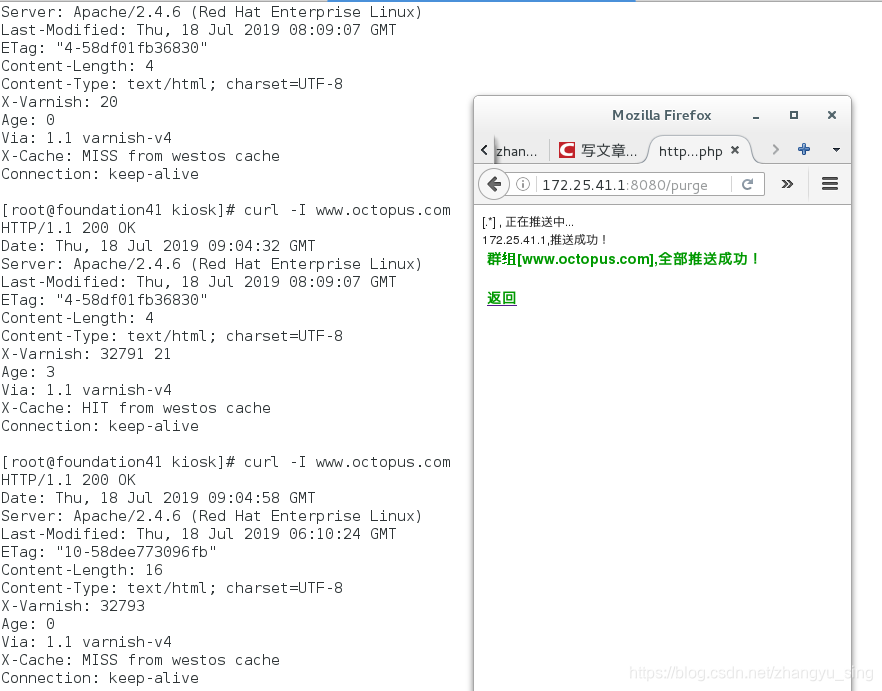Click 'Age: 3' line in terminal
Image resolution: width=882 pixels, height=691 pixels.
28,372
